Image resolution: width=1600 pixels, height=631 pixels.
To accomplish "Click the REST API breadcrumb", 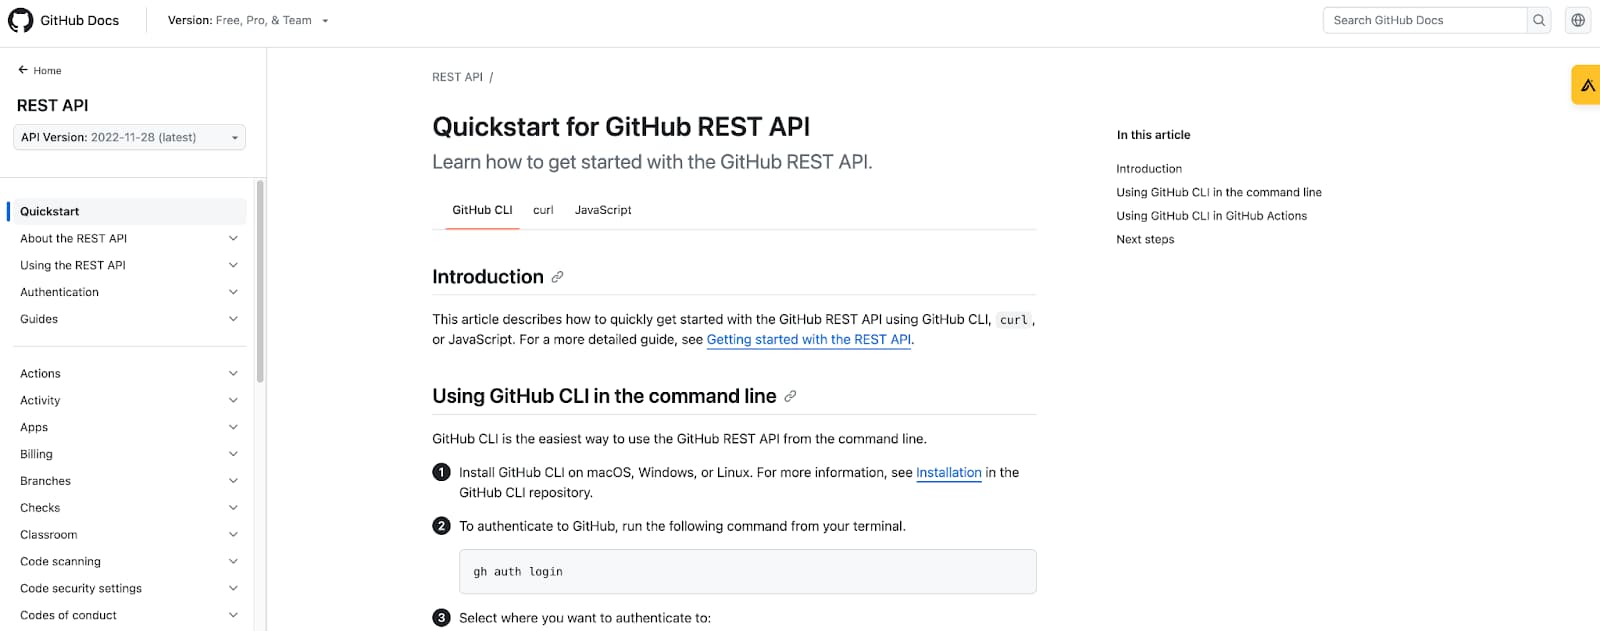I will [x=457, y=77].
